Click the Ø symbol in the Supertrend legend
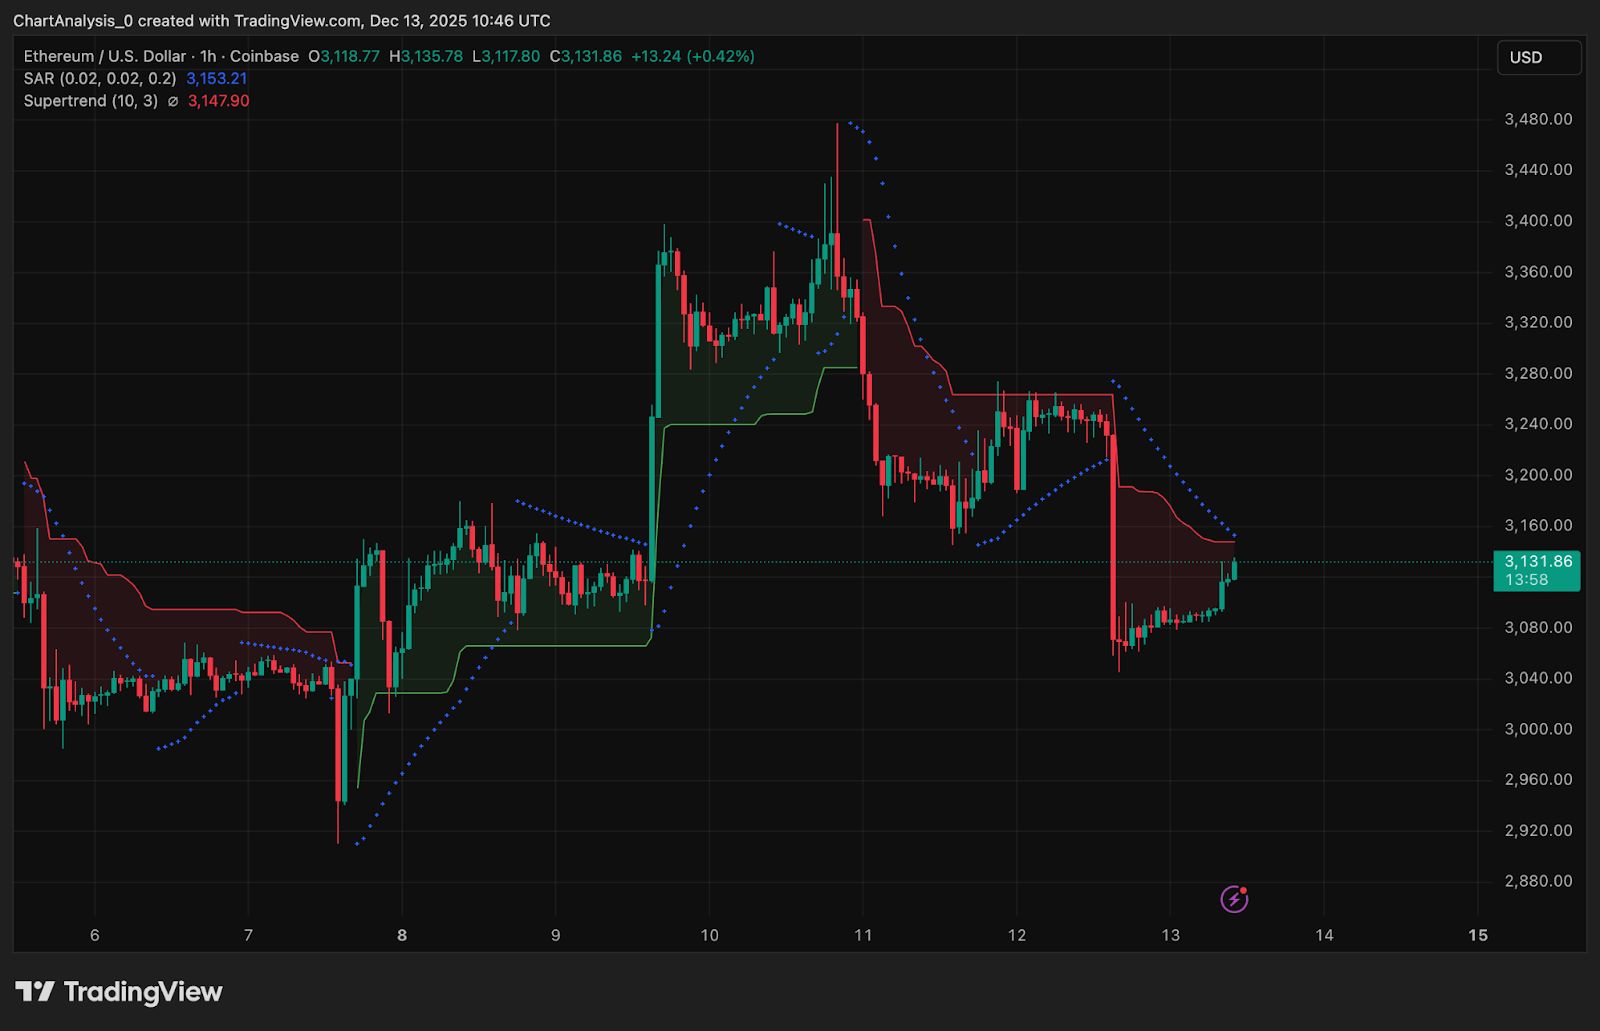The height and width of the screenshot is (1031, 1600). (x=170, y=100)
